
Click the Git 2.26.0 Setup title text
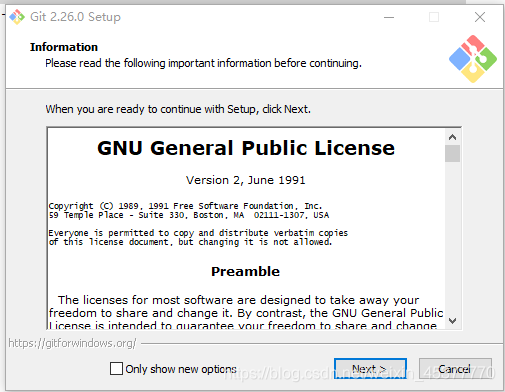tap(75, 17)
